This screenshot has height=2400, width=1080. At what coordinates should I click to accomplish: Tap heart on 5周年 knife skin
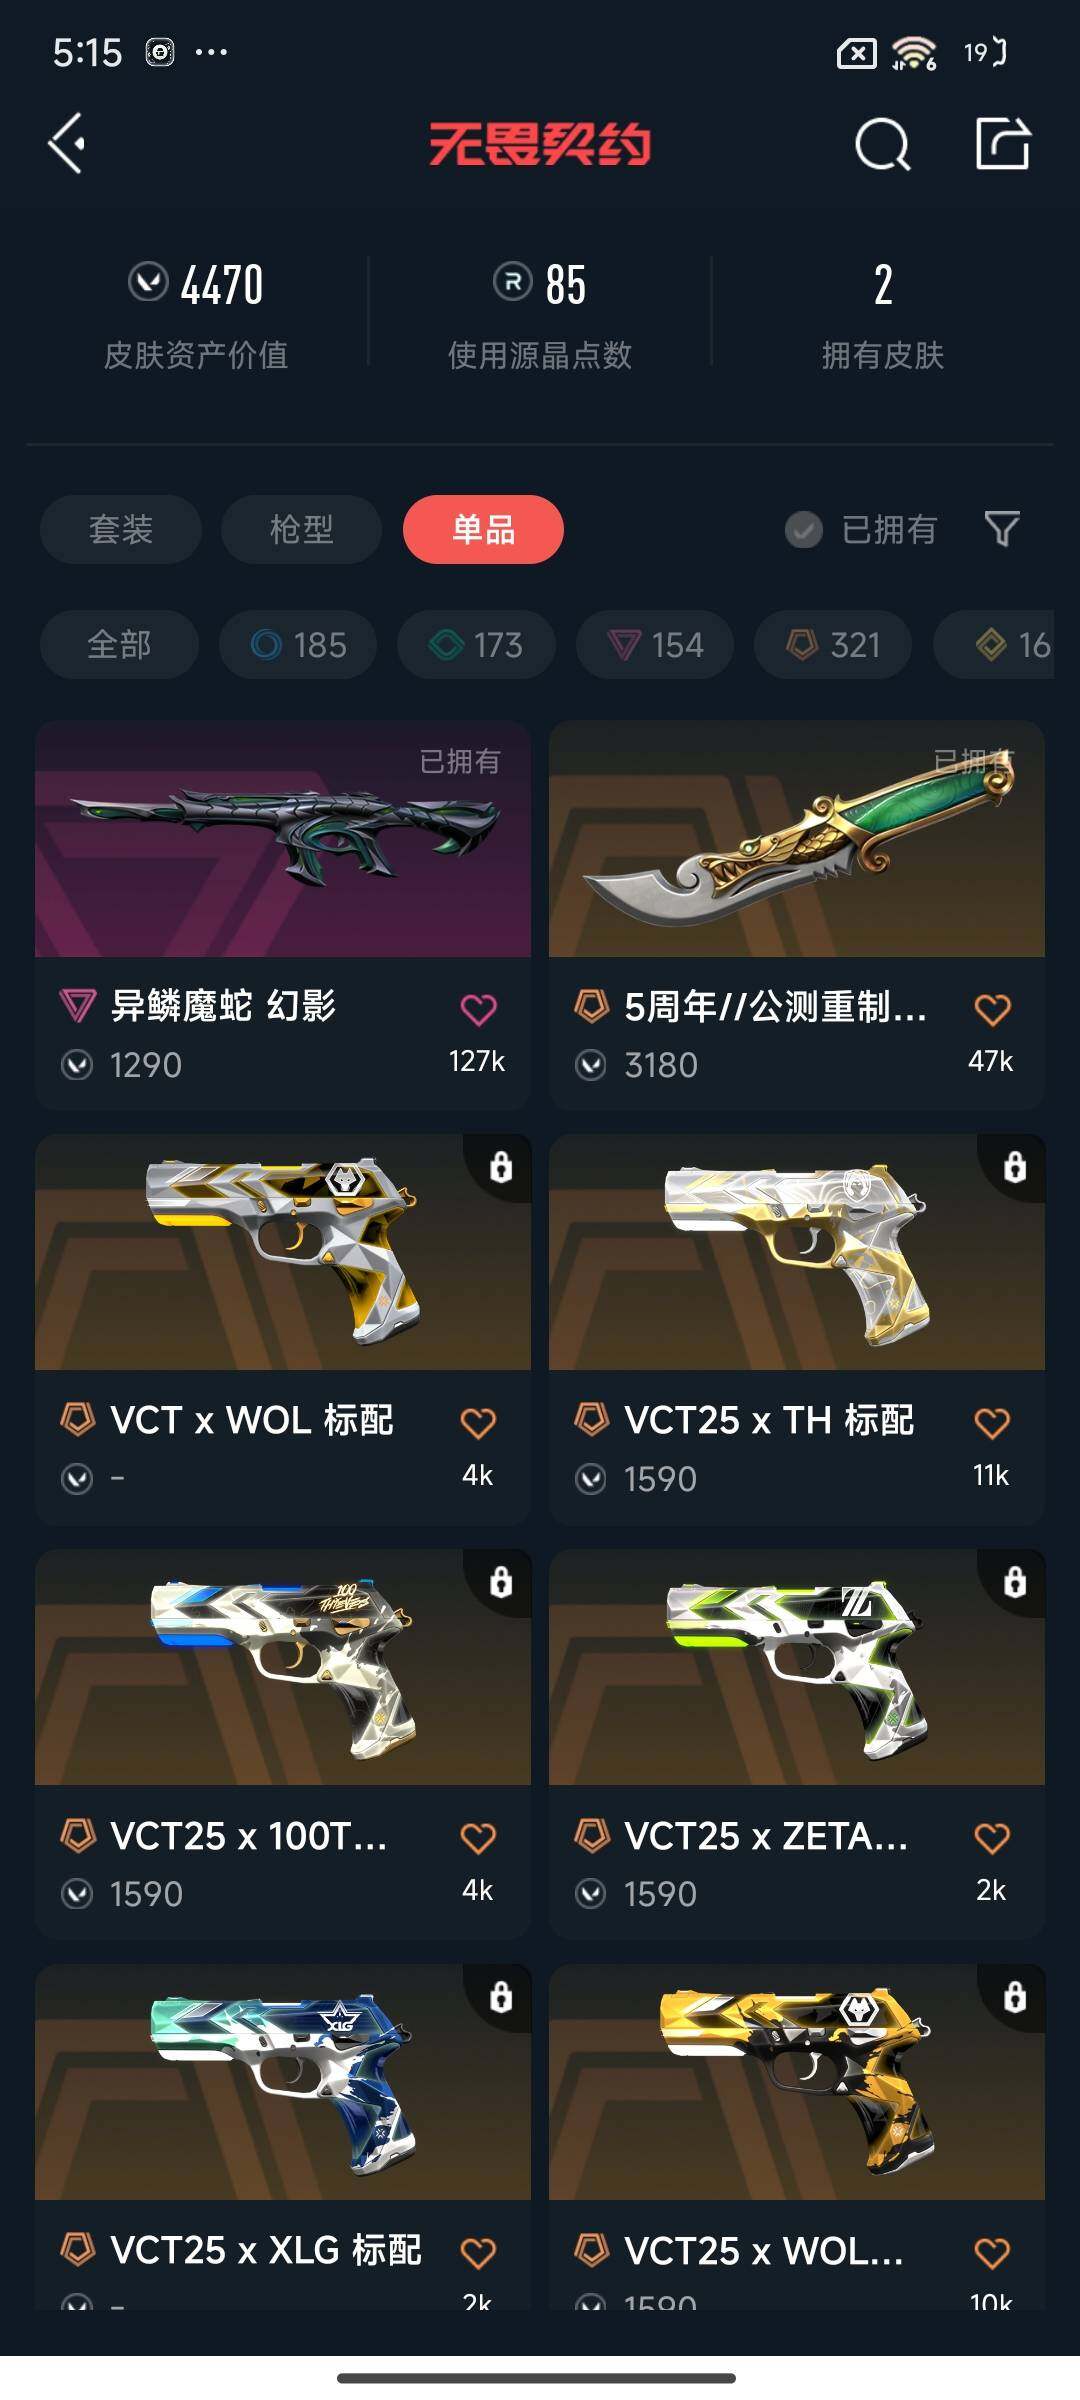point(992,1009)
